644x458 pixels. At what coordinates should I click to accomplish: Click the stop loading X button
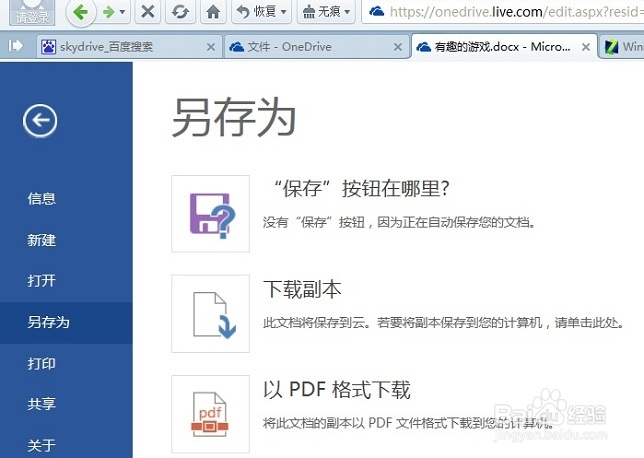click(148, 12)
